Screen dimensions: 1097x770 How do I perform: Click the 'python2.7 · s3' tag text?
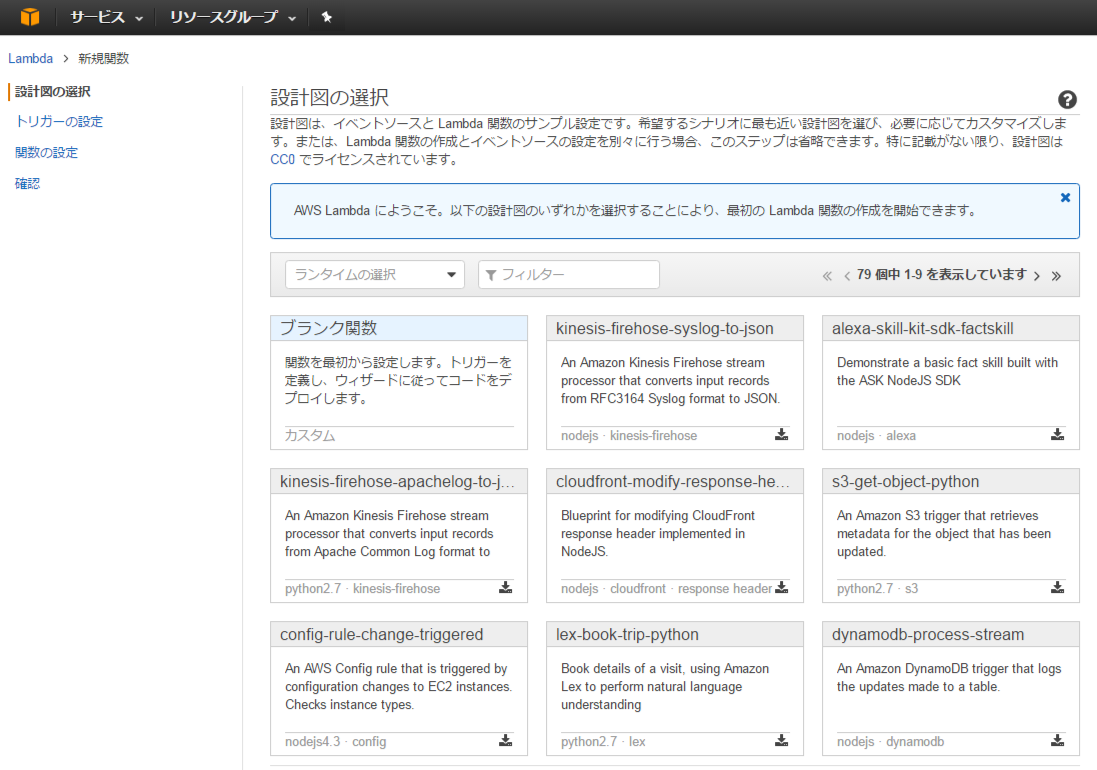[x=877, y=589]
